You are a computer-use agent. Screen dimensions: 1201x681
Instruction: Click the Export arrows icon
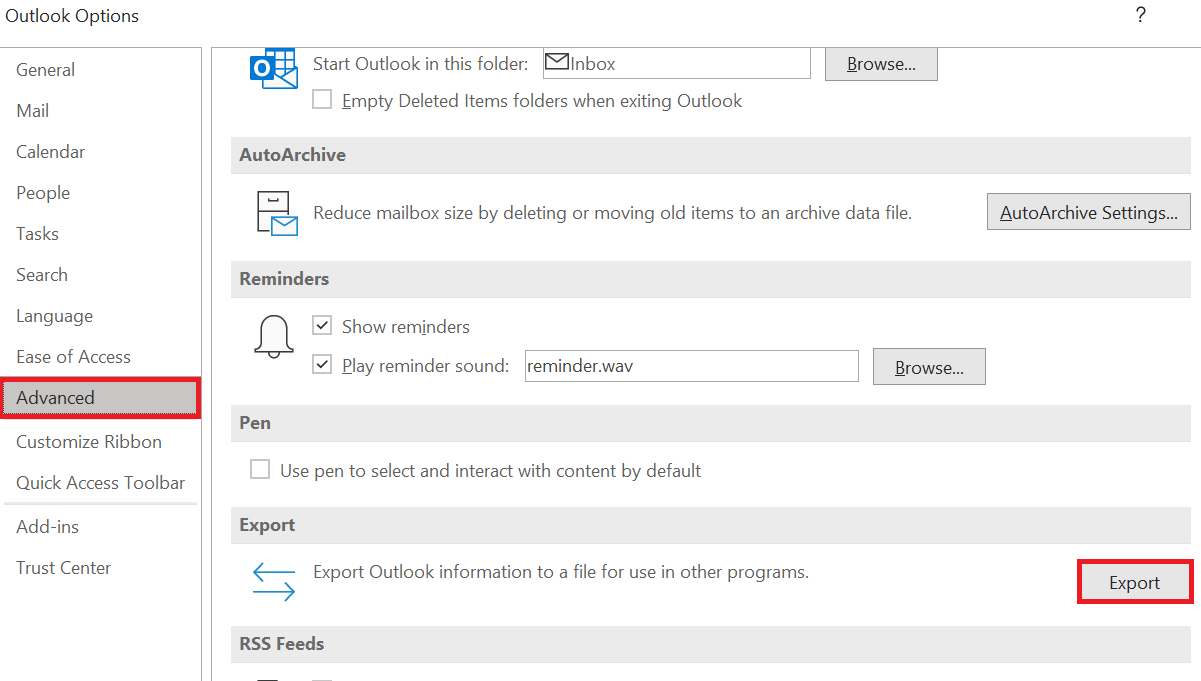point(273,583)
